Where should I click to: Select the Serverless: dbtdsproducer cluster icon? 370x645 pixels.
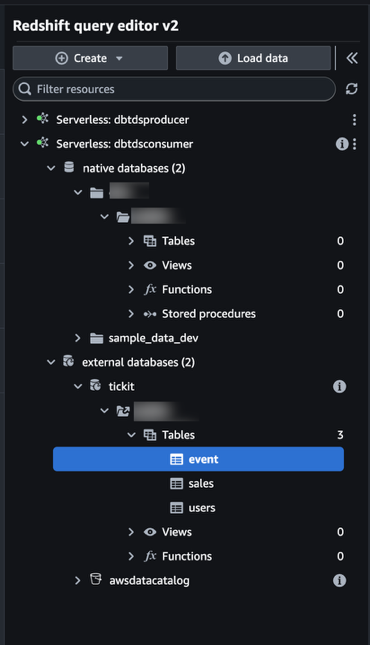pyautogui.click(x=42, y=119)
